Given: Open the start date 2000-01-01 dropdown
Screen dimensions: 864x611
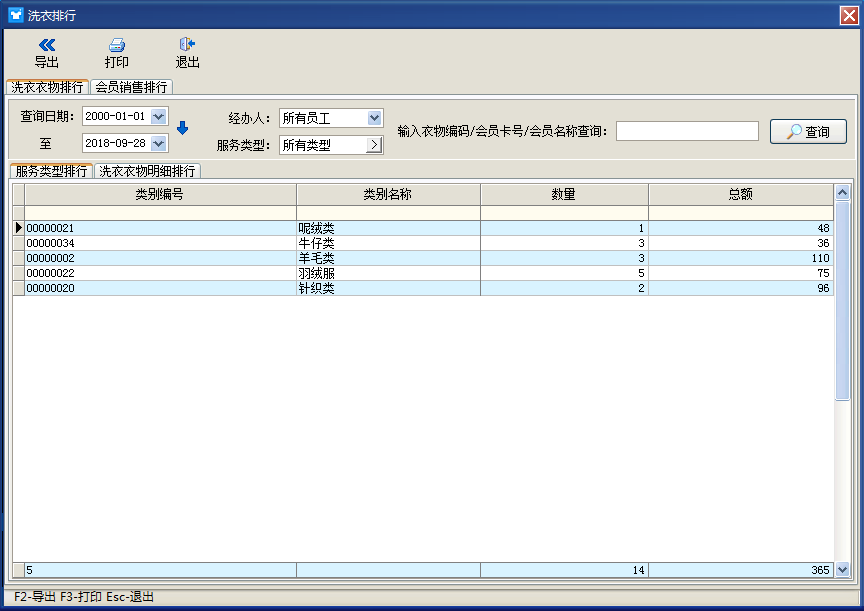Looking at the screenshot, I should click(x=159, y=117).
